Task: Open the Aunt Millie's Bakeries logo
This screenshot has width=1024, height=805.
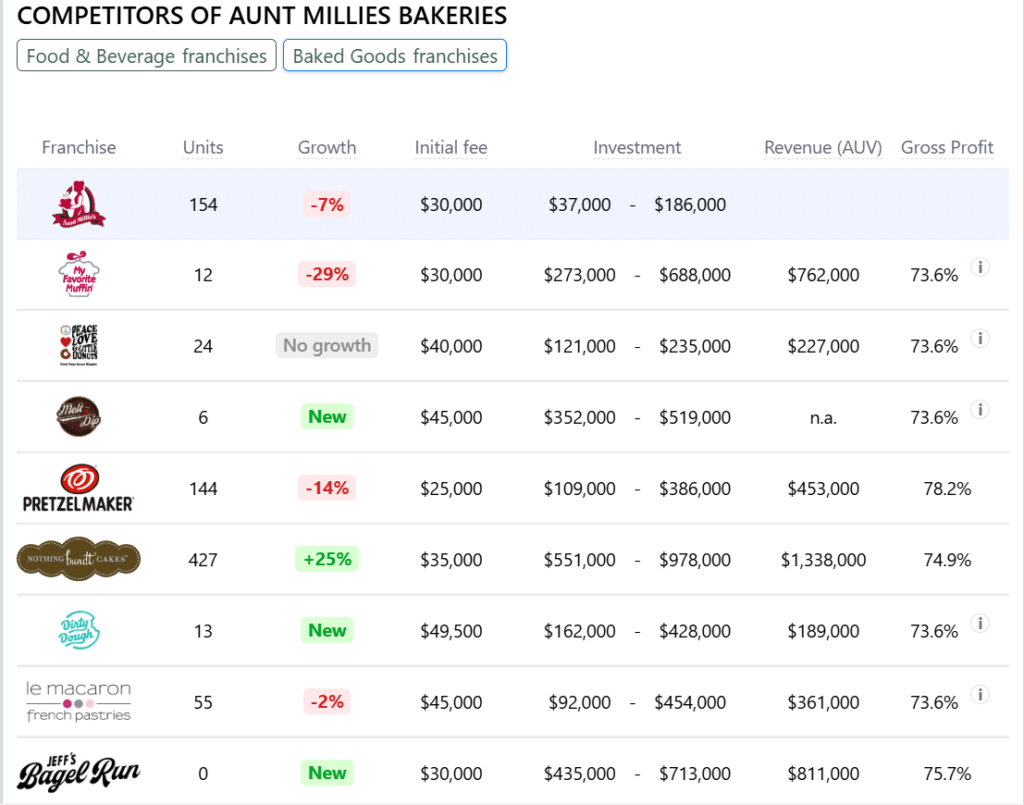Action: (79, 204)
